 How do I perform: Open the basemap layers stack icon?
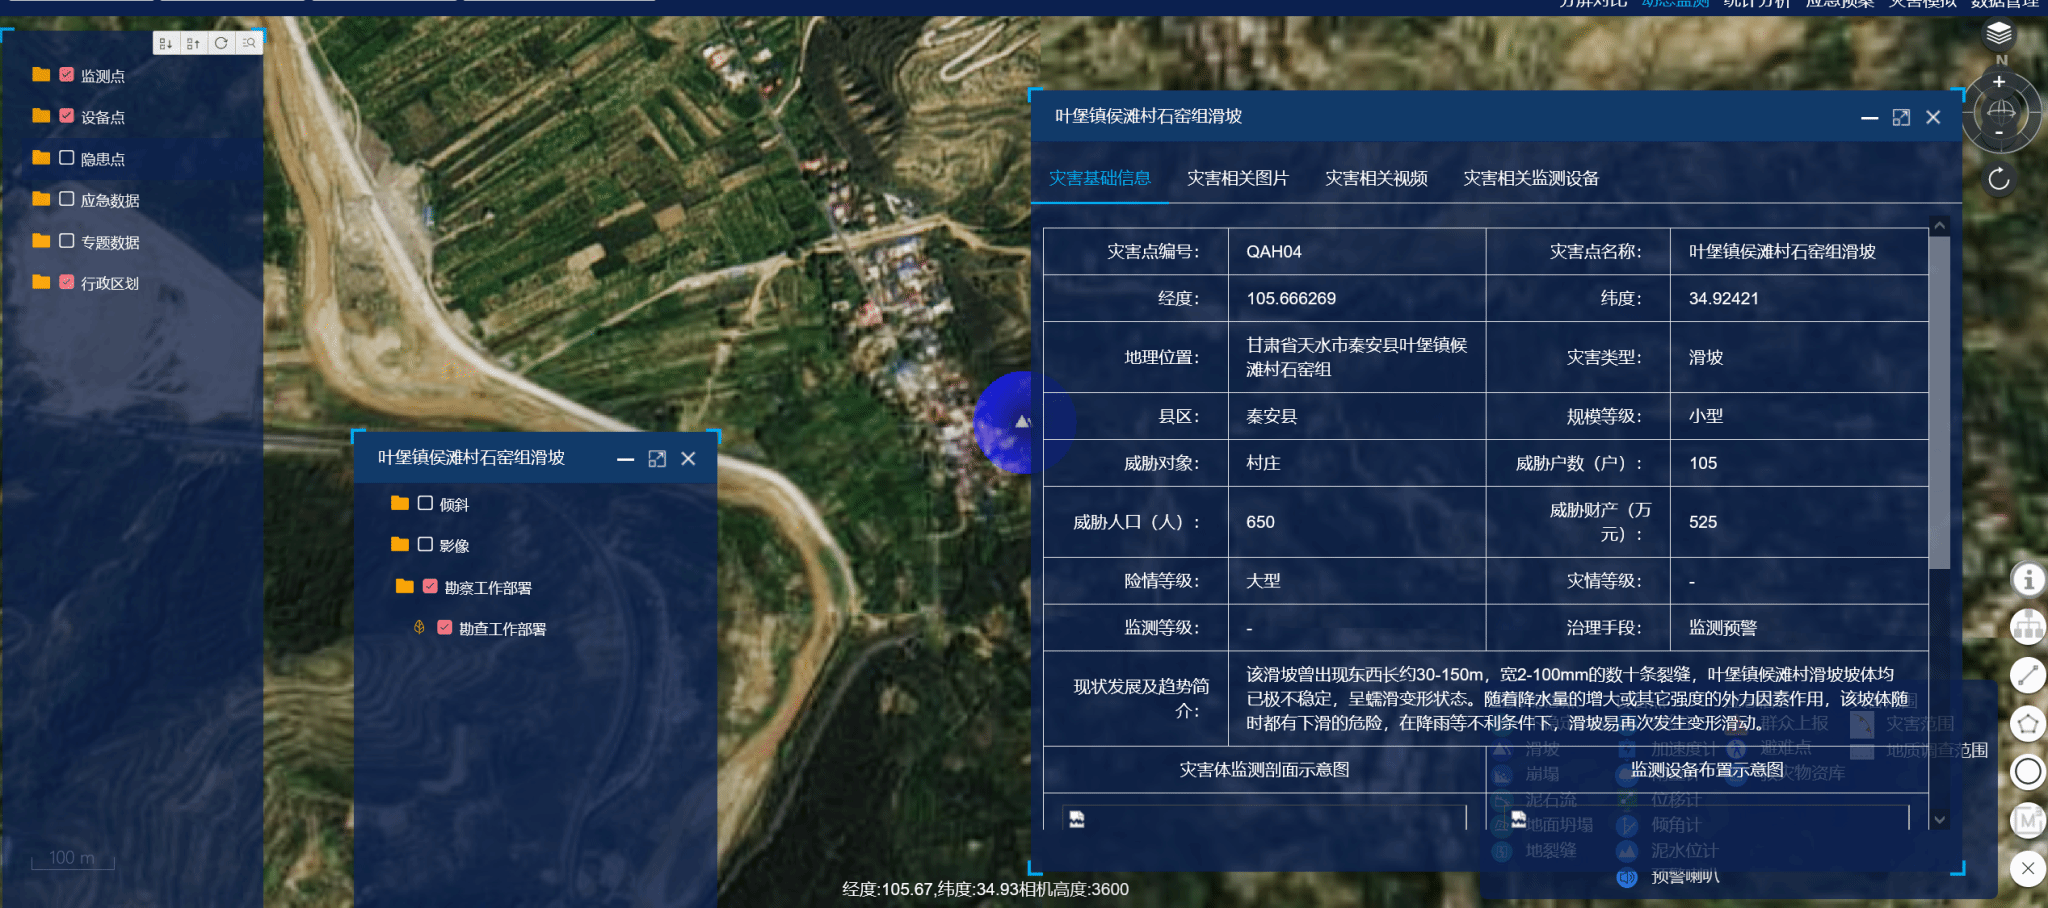click(x=1998, y=34)
